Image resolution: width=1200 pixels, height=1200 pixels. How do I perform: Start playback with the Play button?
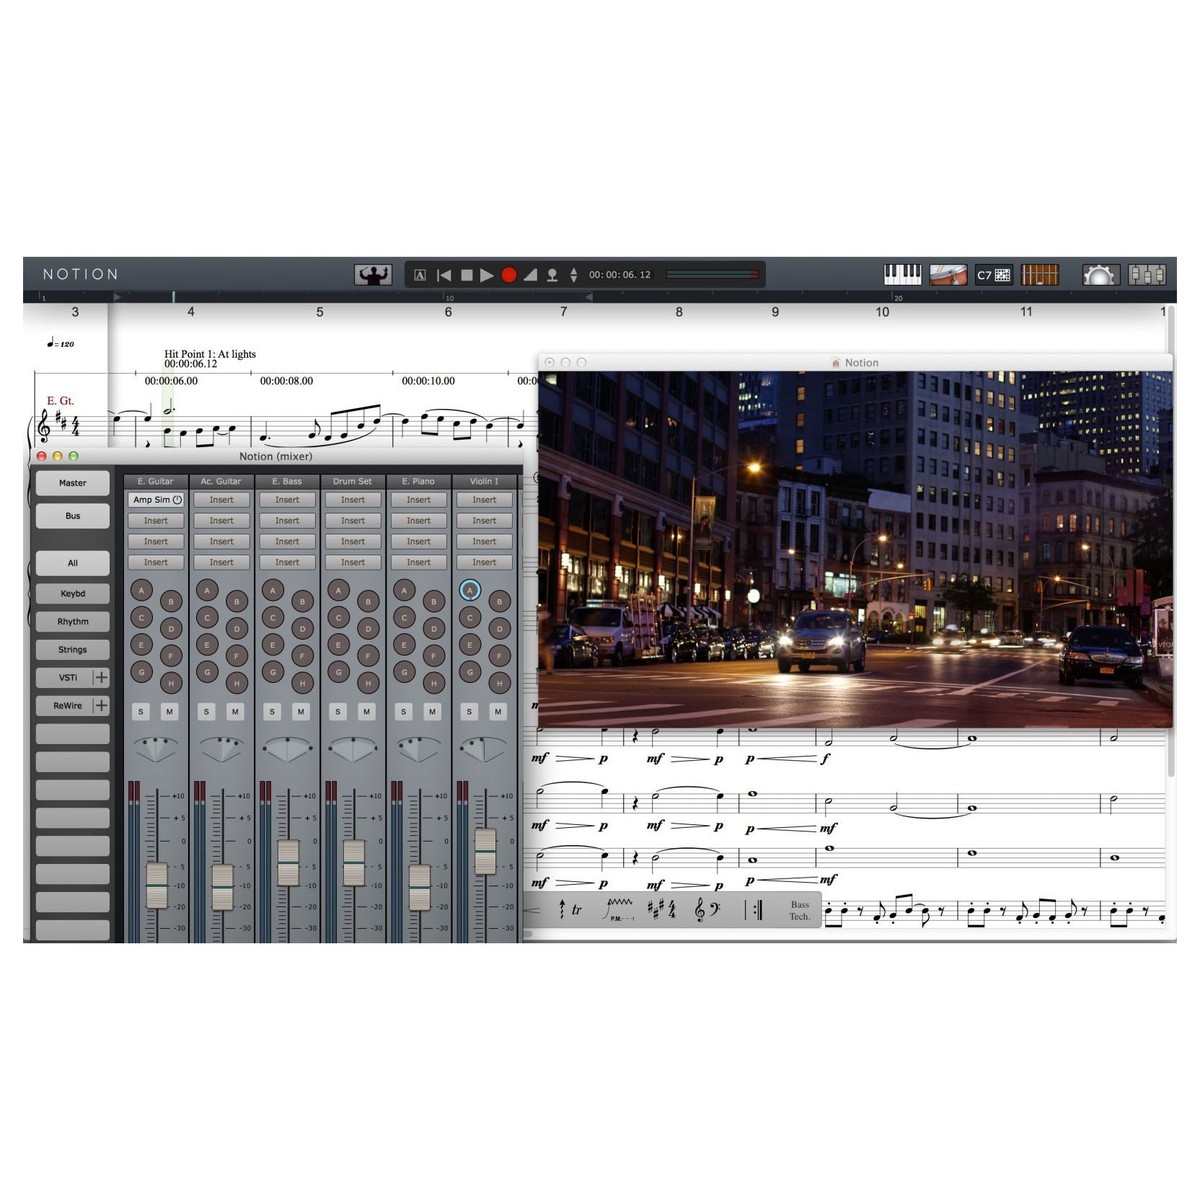pyautogui.click(x=487, y=275)
